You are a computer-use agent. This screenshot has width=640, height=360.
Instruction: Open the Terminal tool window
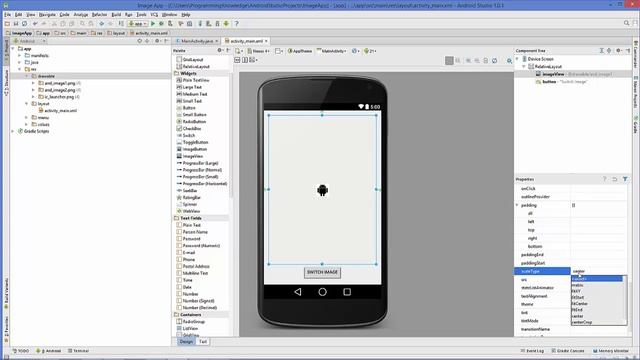coord(78,351)
